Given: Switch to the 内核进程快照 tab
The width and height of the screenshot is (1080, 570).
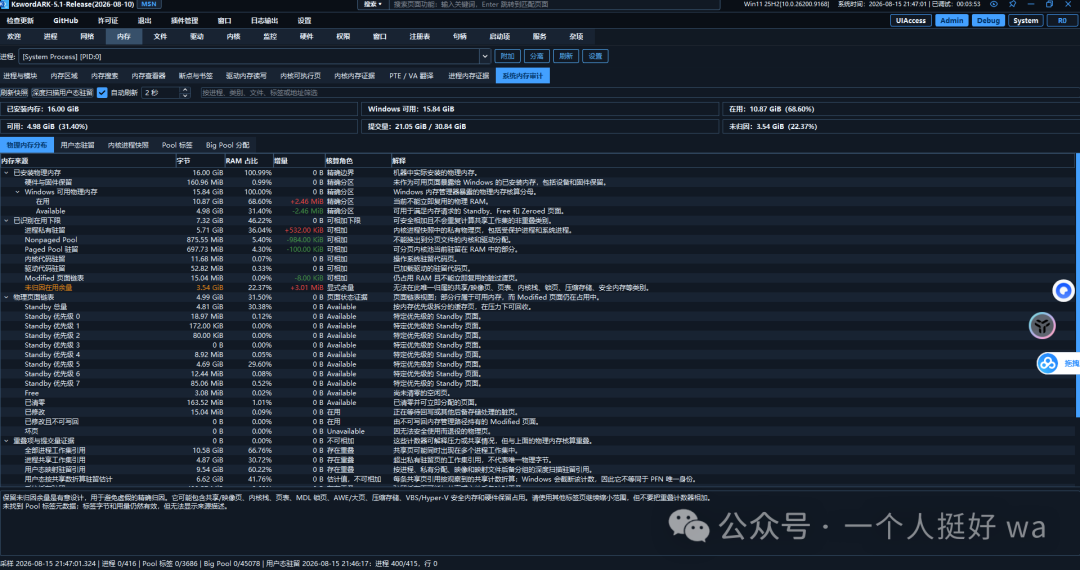Looking at the screenshot, I should click(x=128, y=145).
